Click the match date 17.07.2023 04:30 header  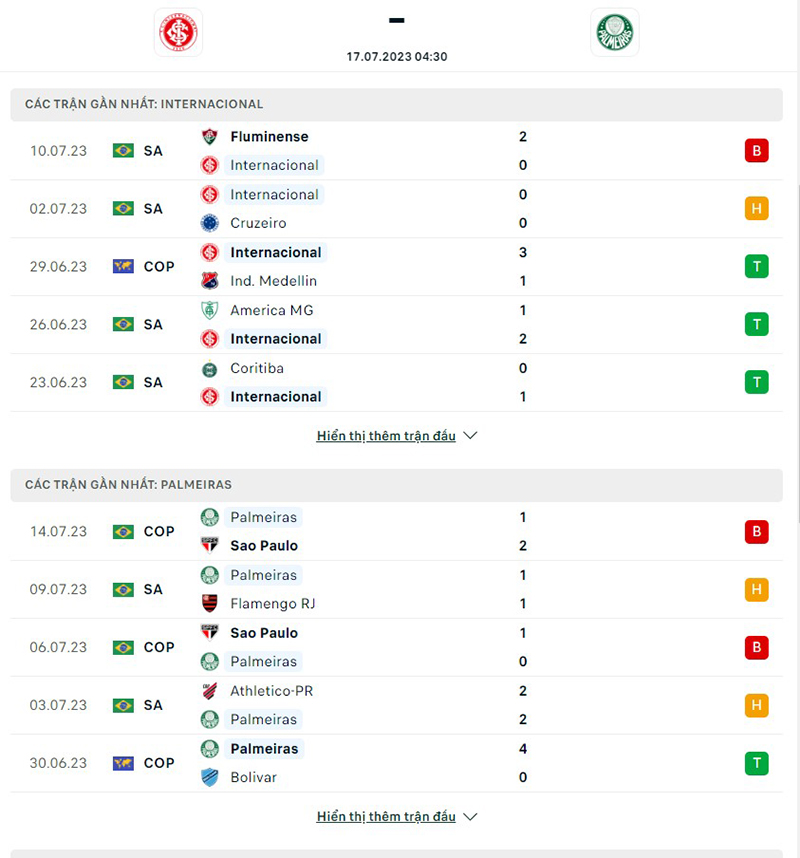396,57
